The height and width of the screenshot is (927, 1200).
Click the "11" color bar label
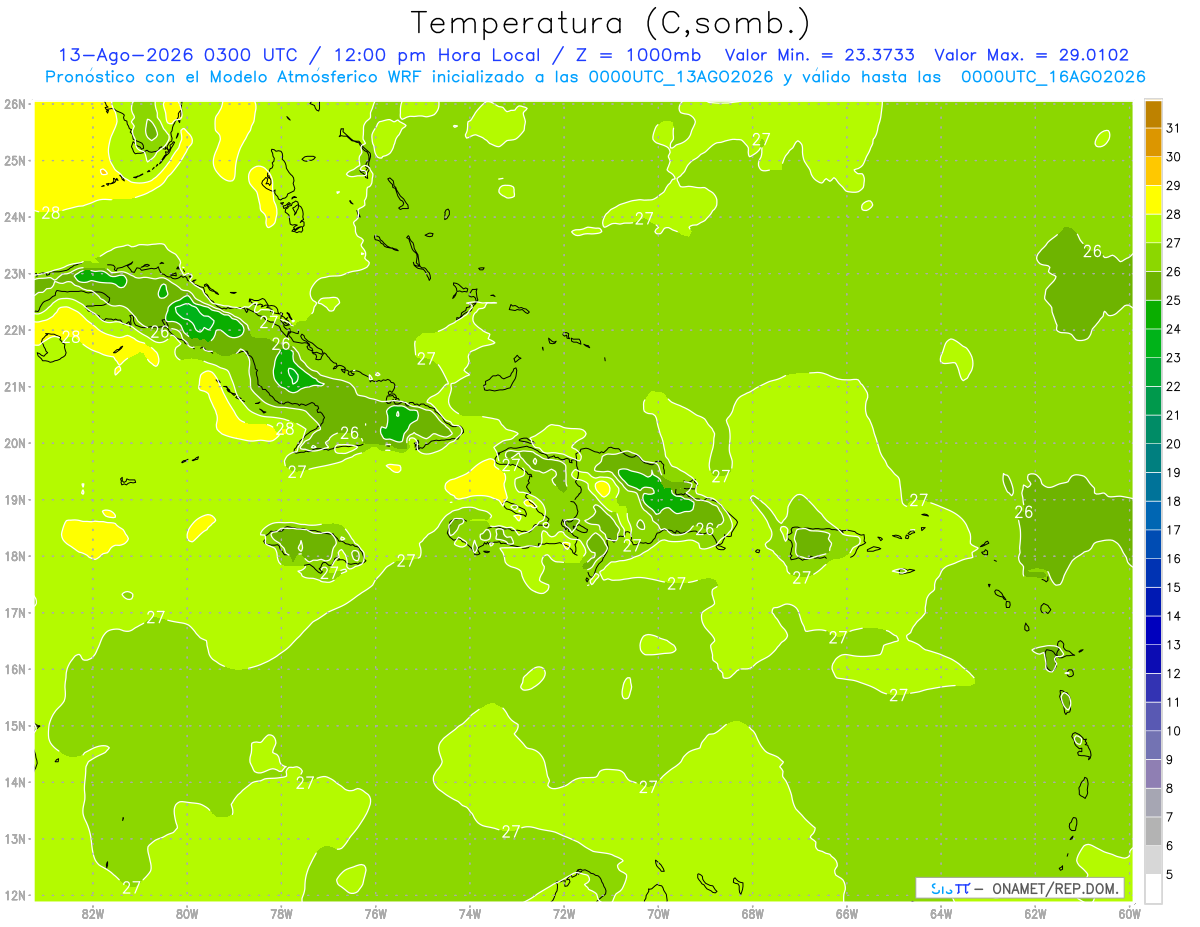(x=1174, y=702)
